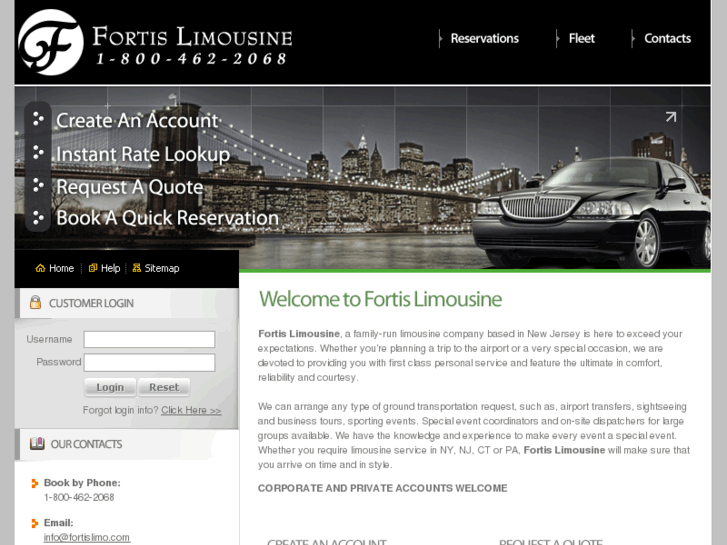Click the Reset button
The image size is (727, 545).
[164, 387]
